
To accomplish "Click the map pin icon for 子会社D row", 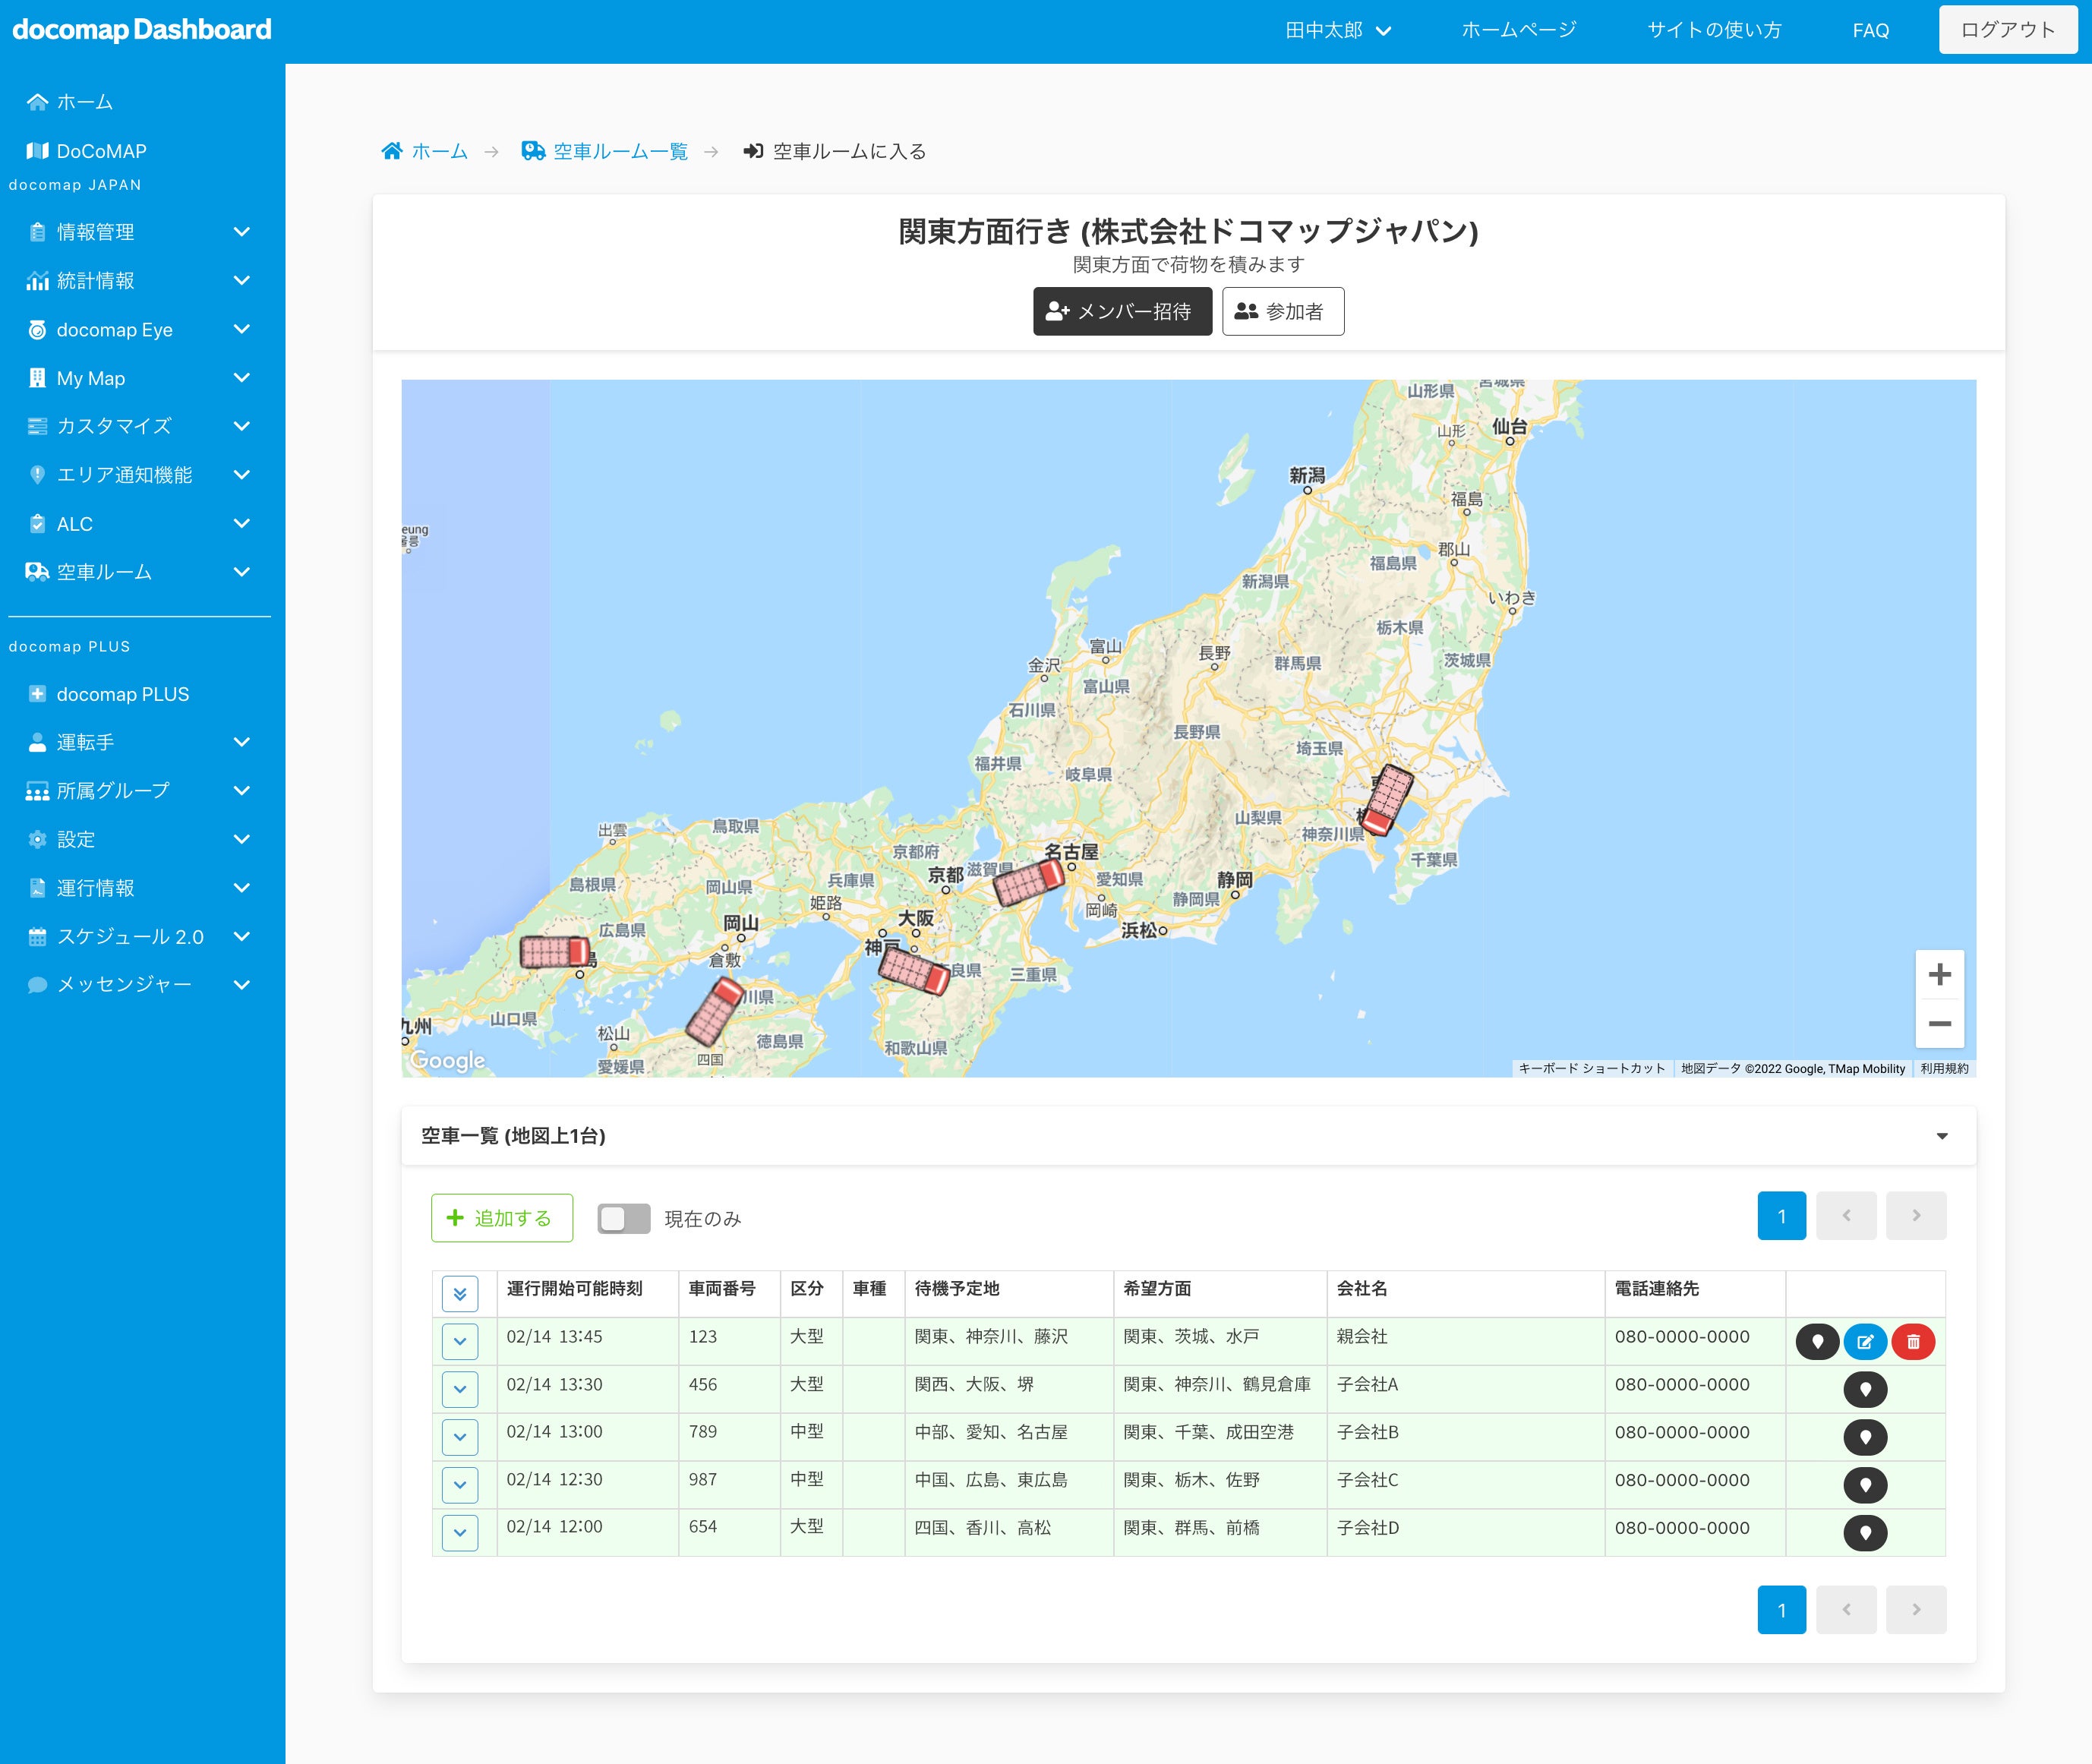I will (1865, 1532).
